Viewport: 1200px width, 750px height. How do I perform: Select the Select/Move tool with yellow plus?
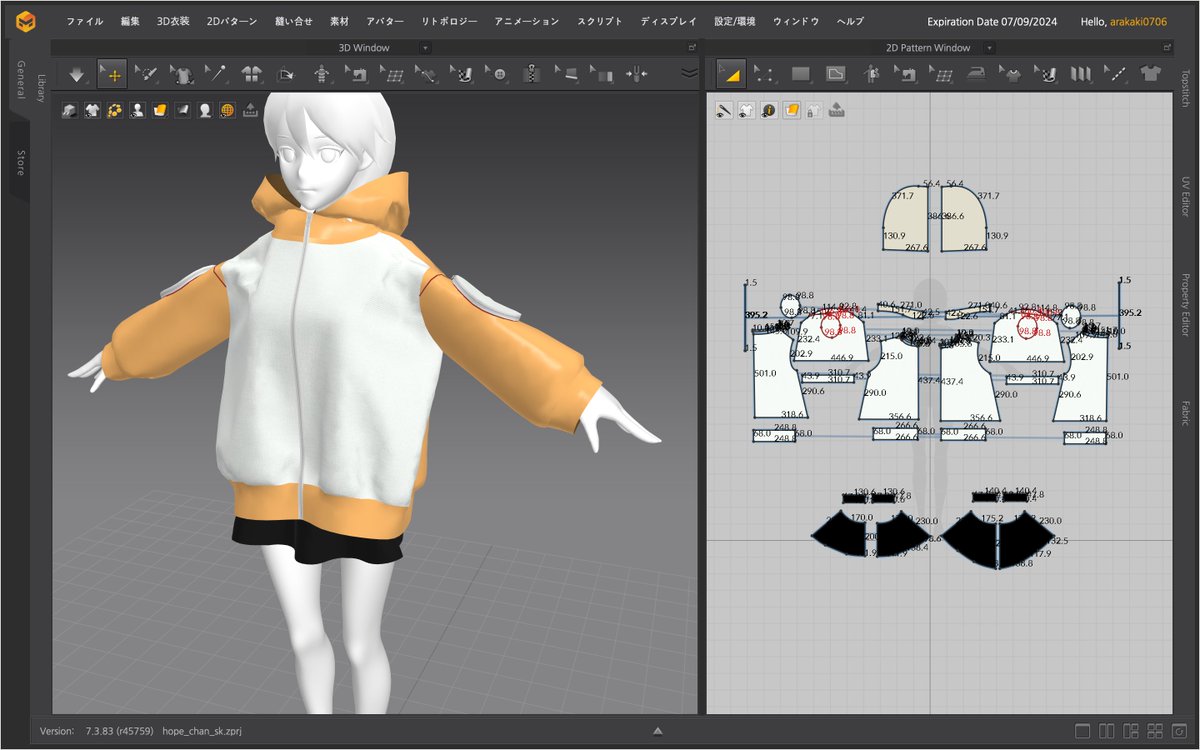pyautogui.click(x=112, y=73)
